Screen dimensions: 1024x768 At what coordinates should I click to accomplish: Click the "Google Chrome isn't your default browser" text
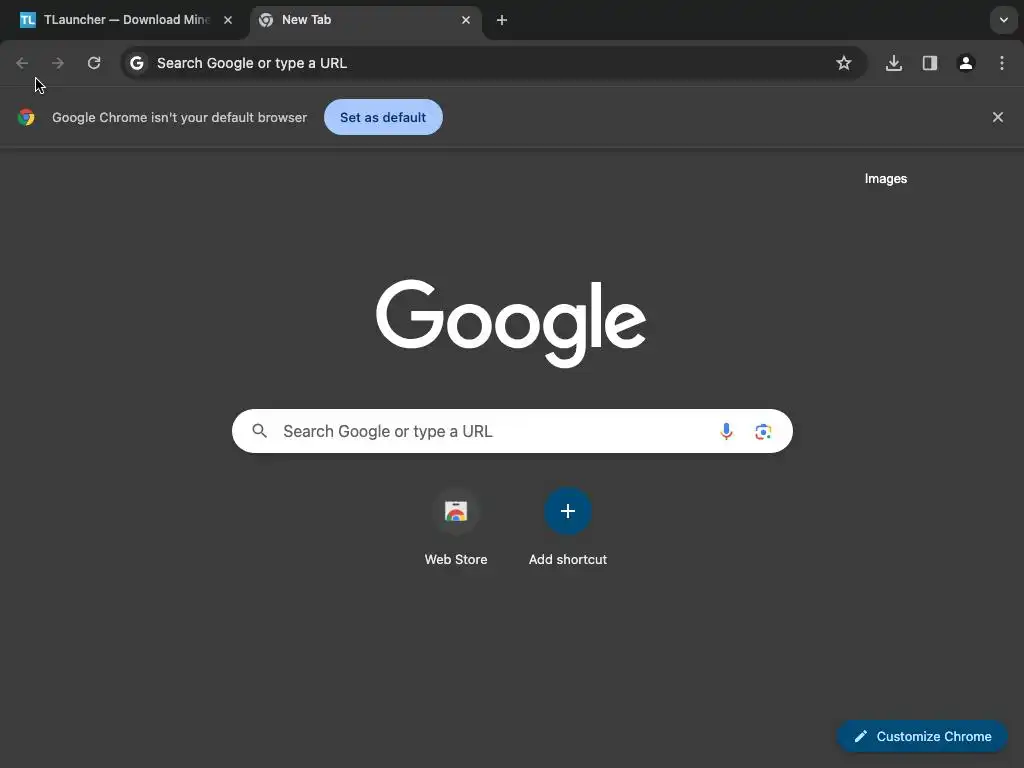180,118
